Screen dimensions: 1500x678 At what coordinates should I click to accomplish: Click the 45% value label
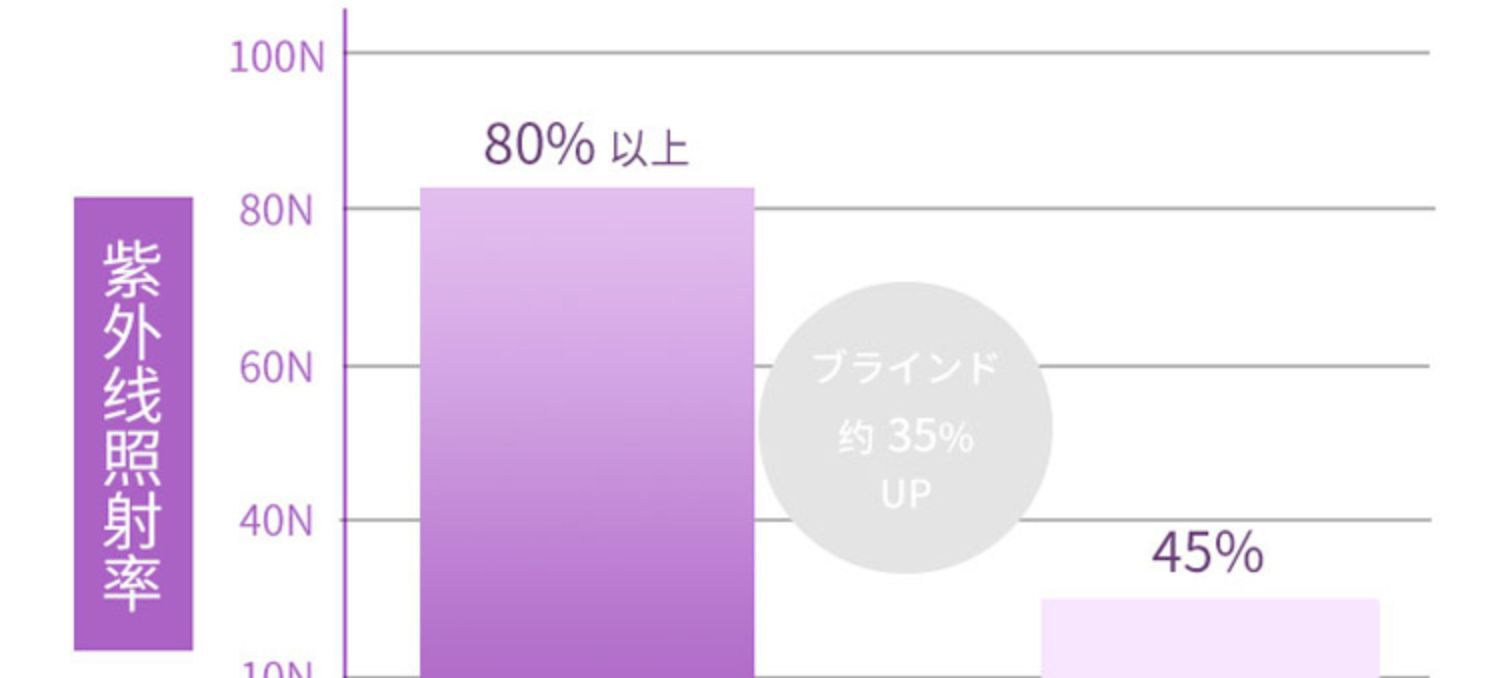click(1207, 553)
